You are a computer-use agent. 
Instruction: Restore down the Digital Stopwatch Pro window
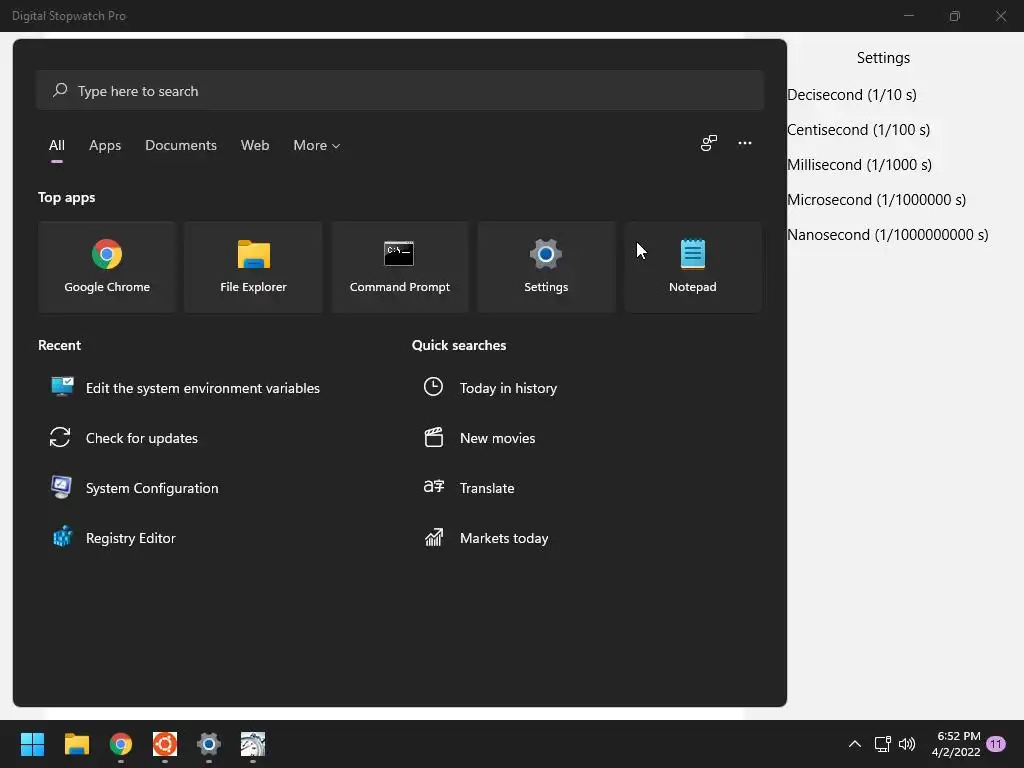click(955, 16)
